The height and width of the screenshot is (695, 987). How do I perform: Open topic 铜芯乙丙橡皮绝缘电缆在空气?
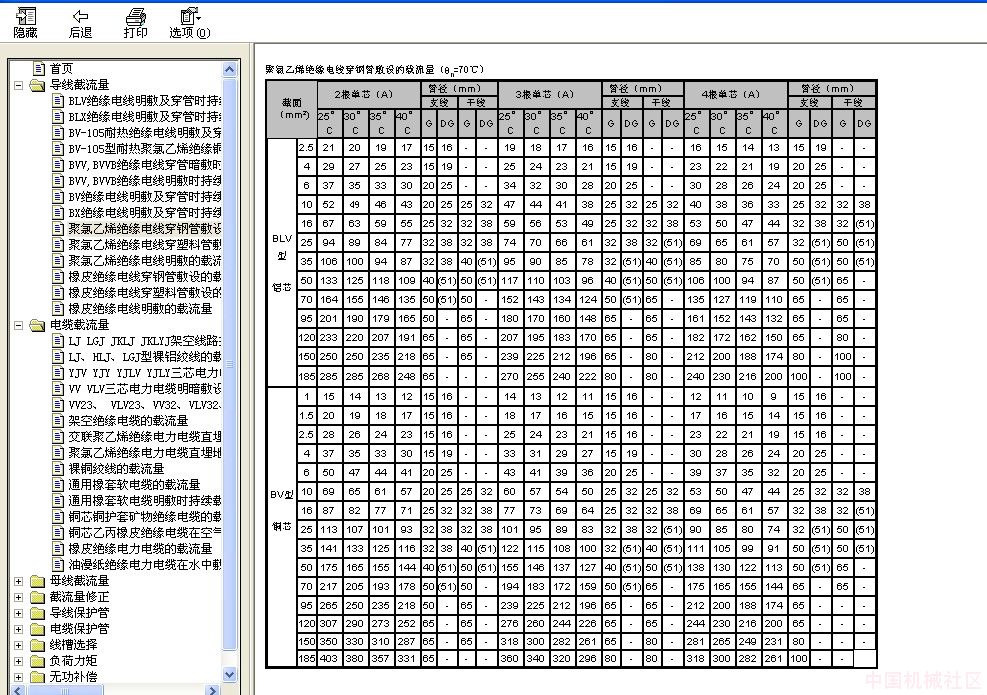[145, 533]
